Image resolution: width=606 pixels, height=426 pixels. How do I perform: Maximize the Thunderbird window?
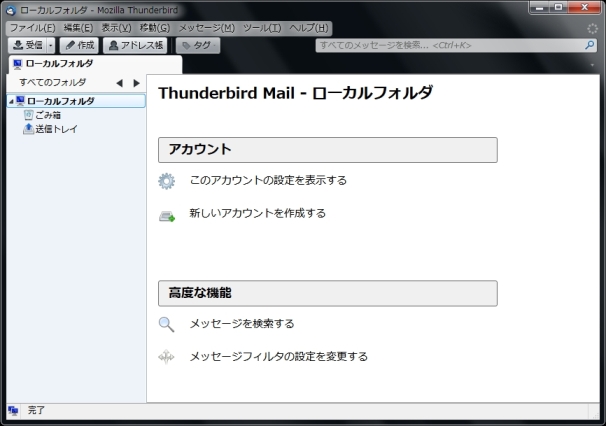coord(559,7)
